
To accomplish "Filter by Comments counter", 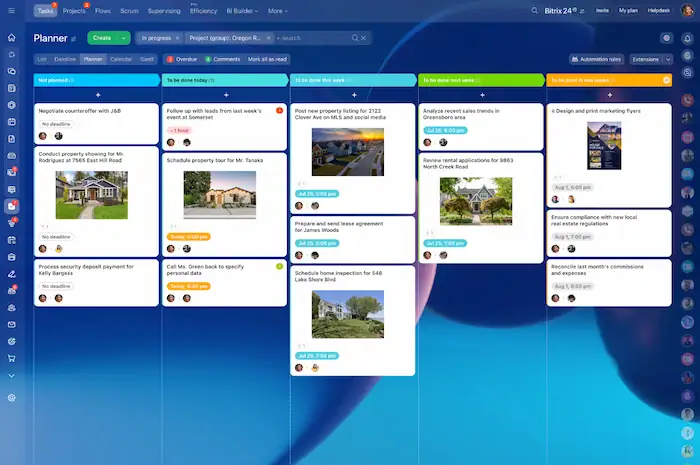I will (222, 59).
